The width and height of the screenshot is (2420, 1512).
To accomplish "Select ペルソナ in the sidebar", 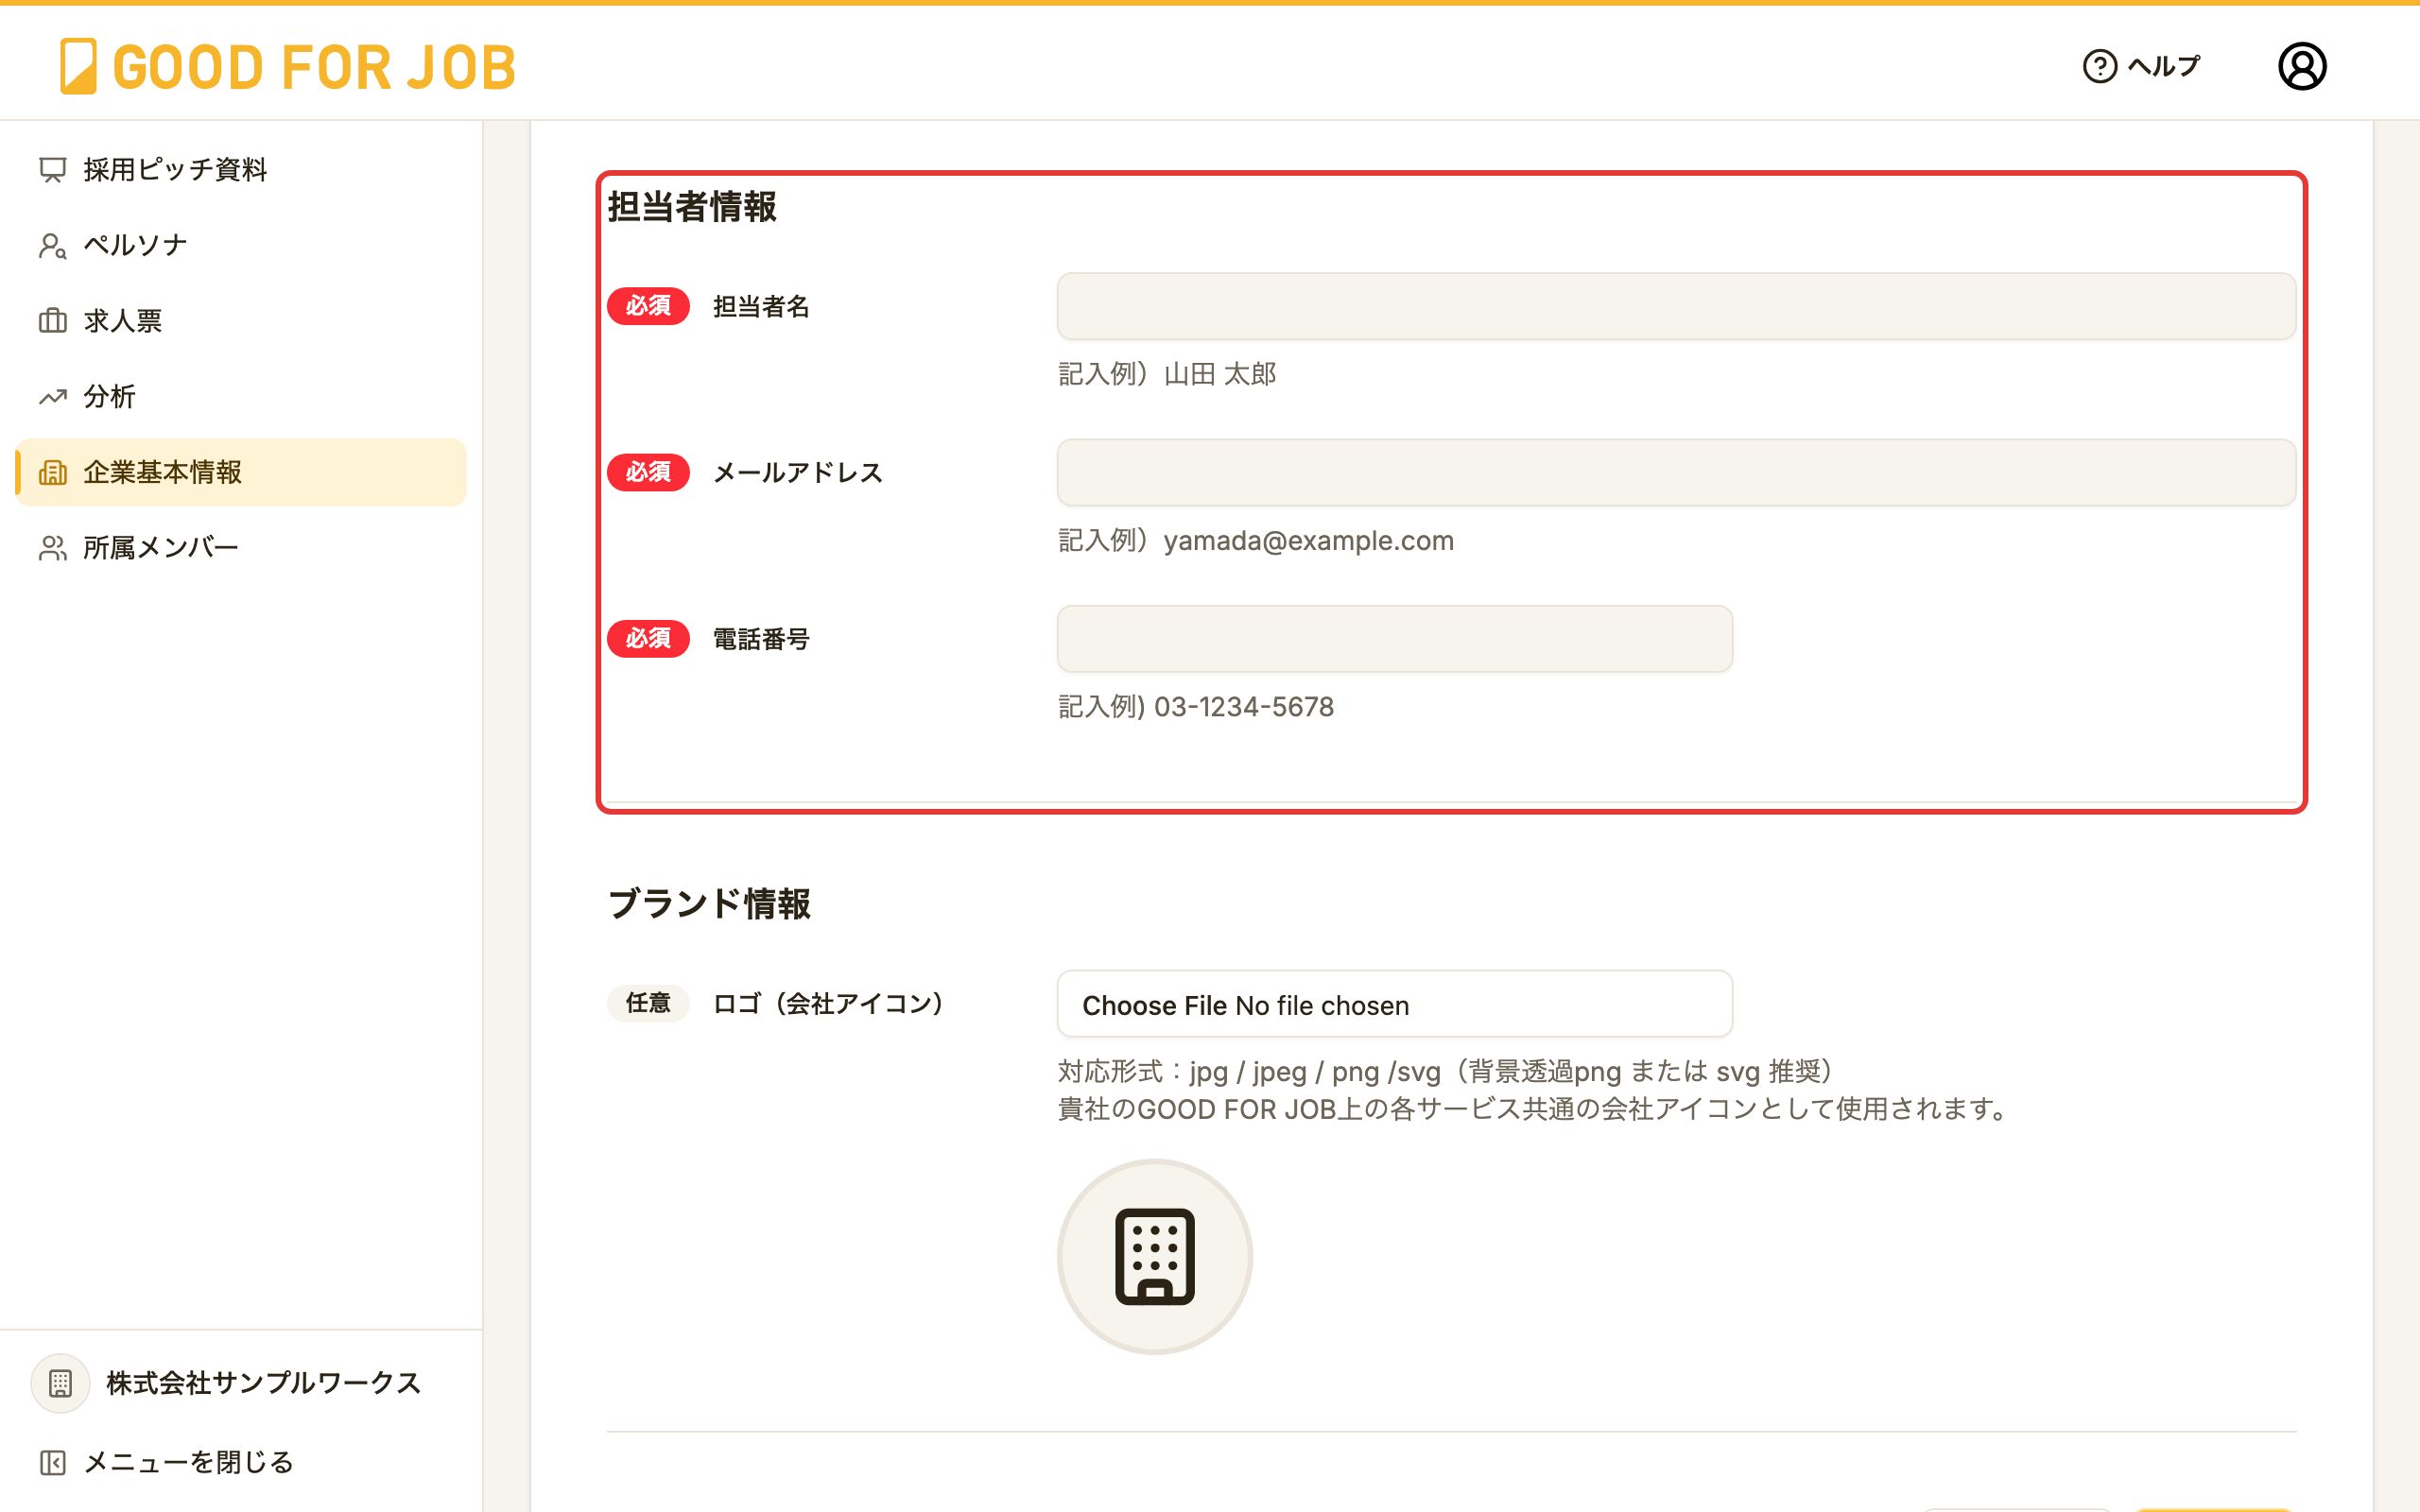I will 241,245.
